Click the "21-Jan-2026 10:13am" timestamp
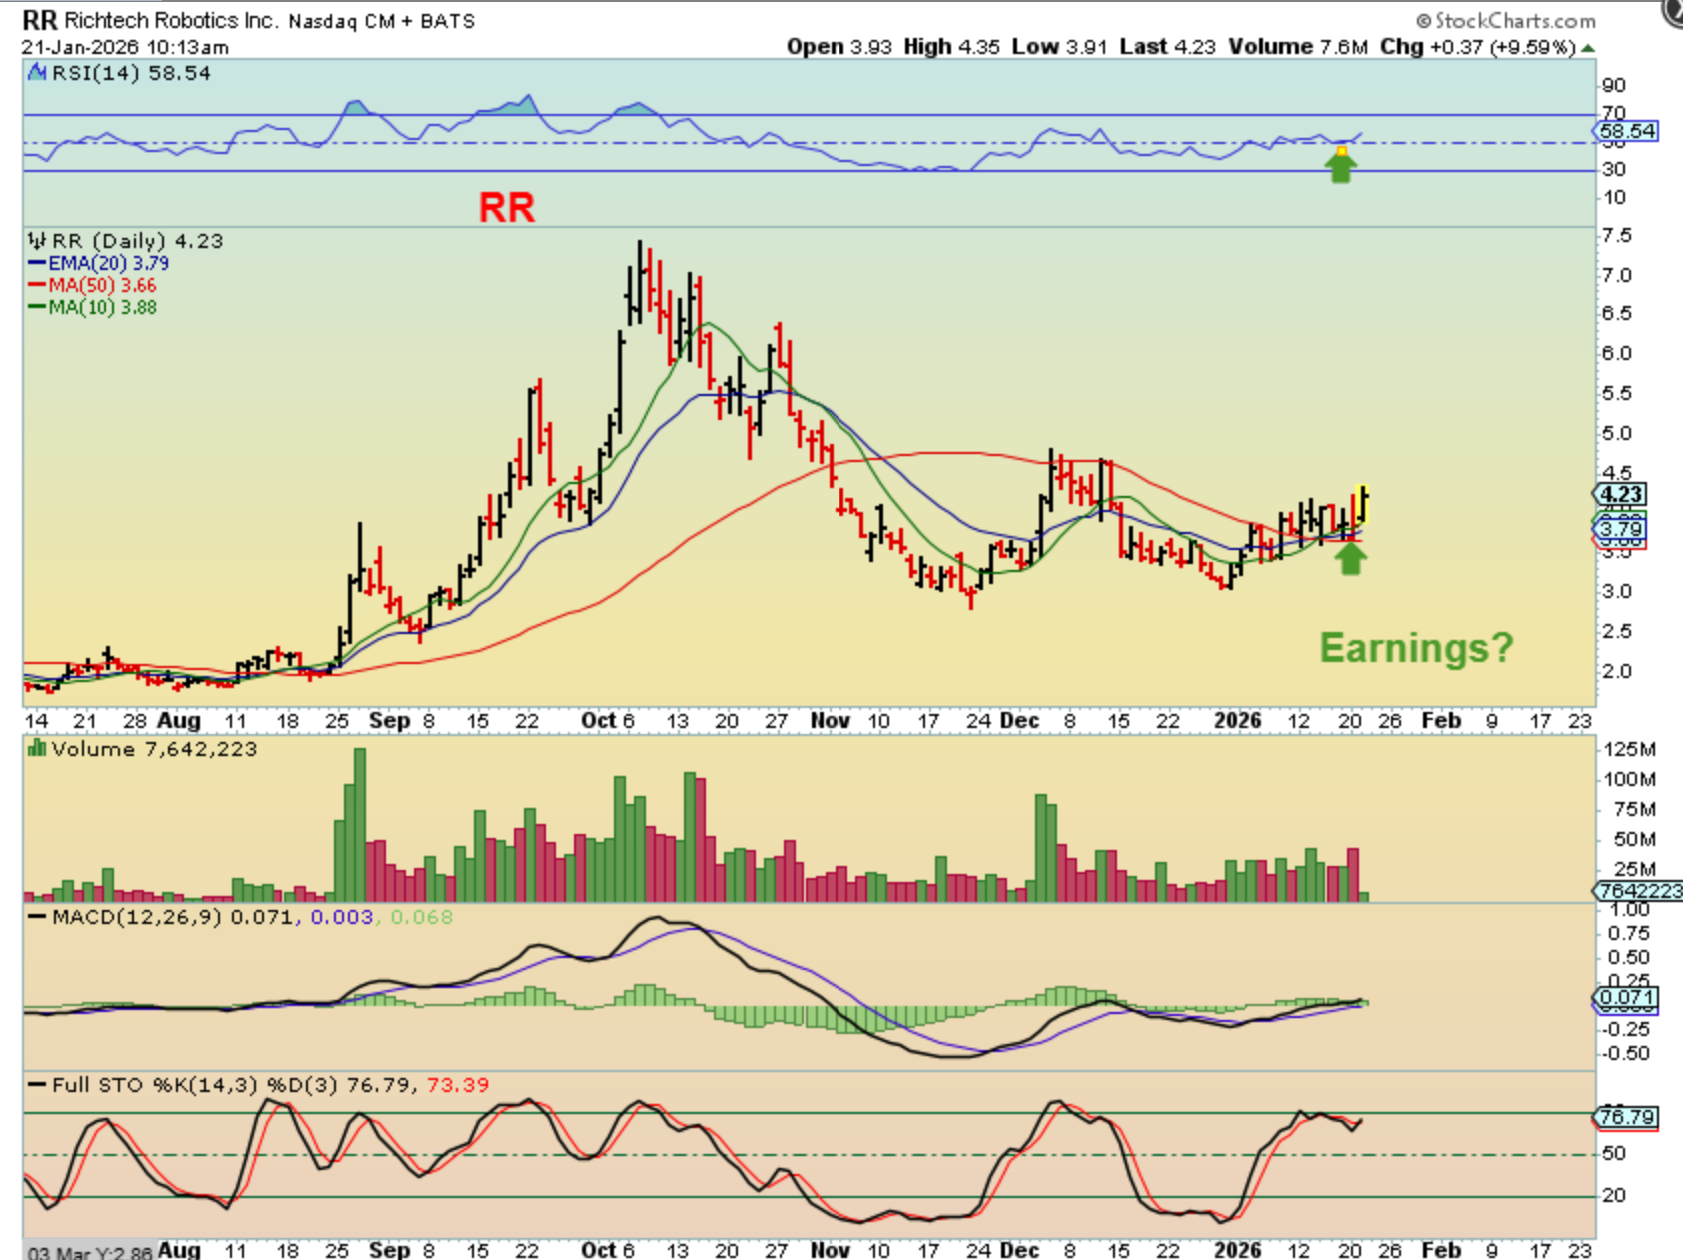 pyautogui.click(x=125, y=47)
